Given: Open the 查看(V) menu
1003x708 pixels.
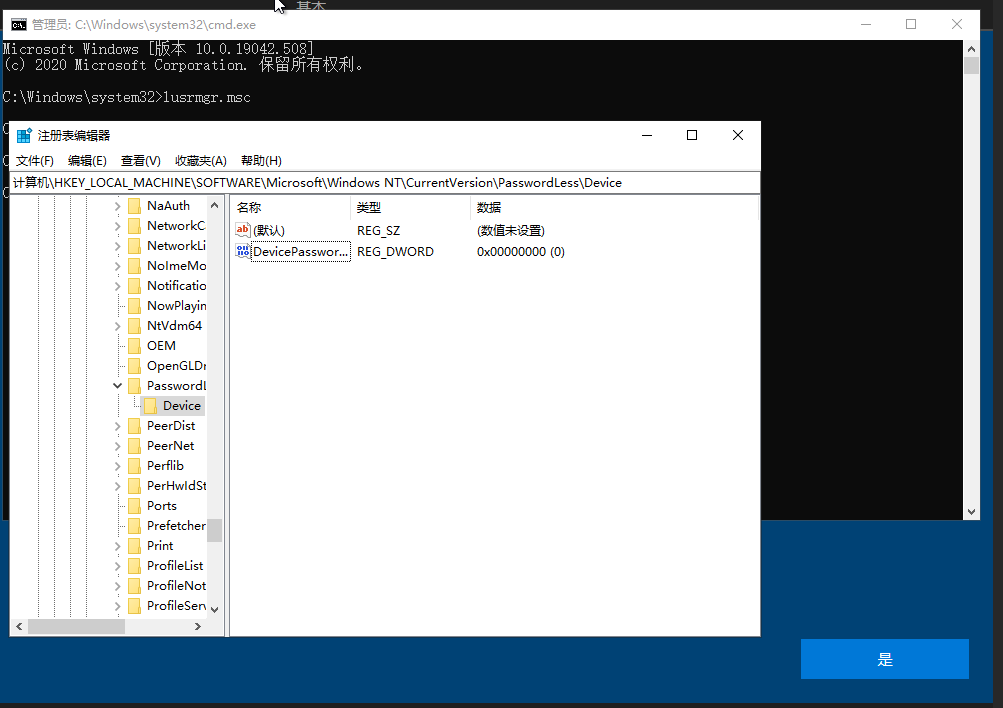Looking at the screenshot, I should click(x=141, y=161).
